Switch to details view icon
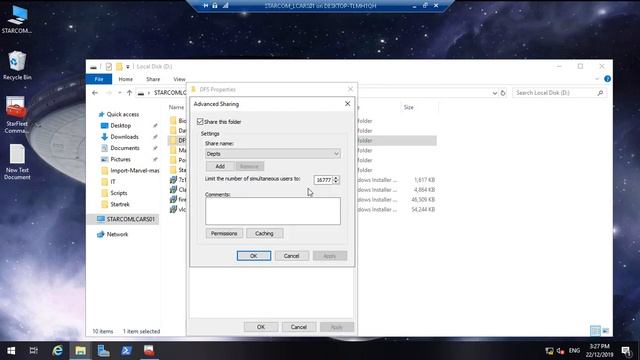The width and height of the screenshot is (640, 360). coord(595,331)
